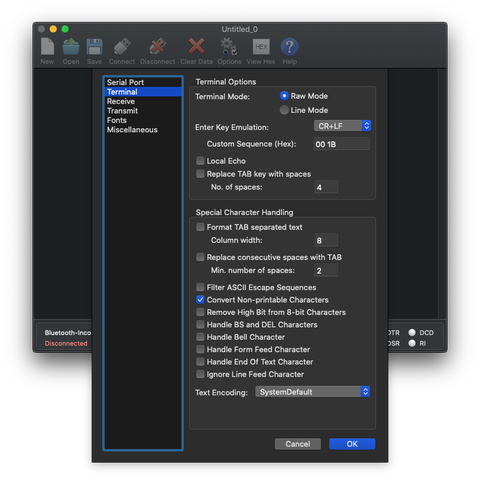The width and height of the screenshot is (480, 478).
Task: Click the OK button
Action: click(352, 444)
